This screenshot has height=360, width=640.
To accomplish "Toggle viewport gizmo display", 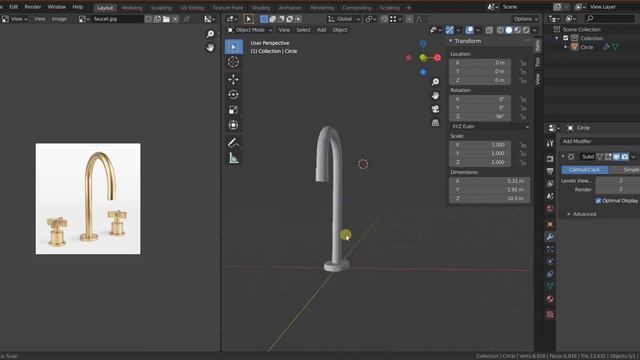I will (x=449, y=30).
